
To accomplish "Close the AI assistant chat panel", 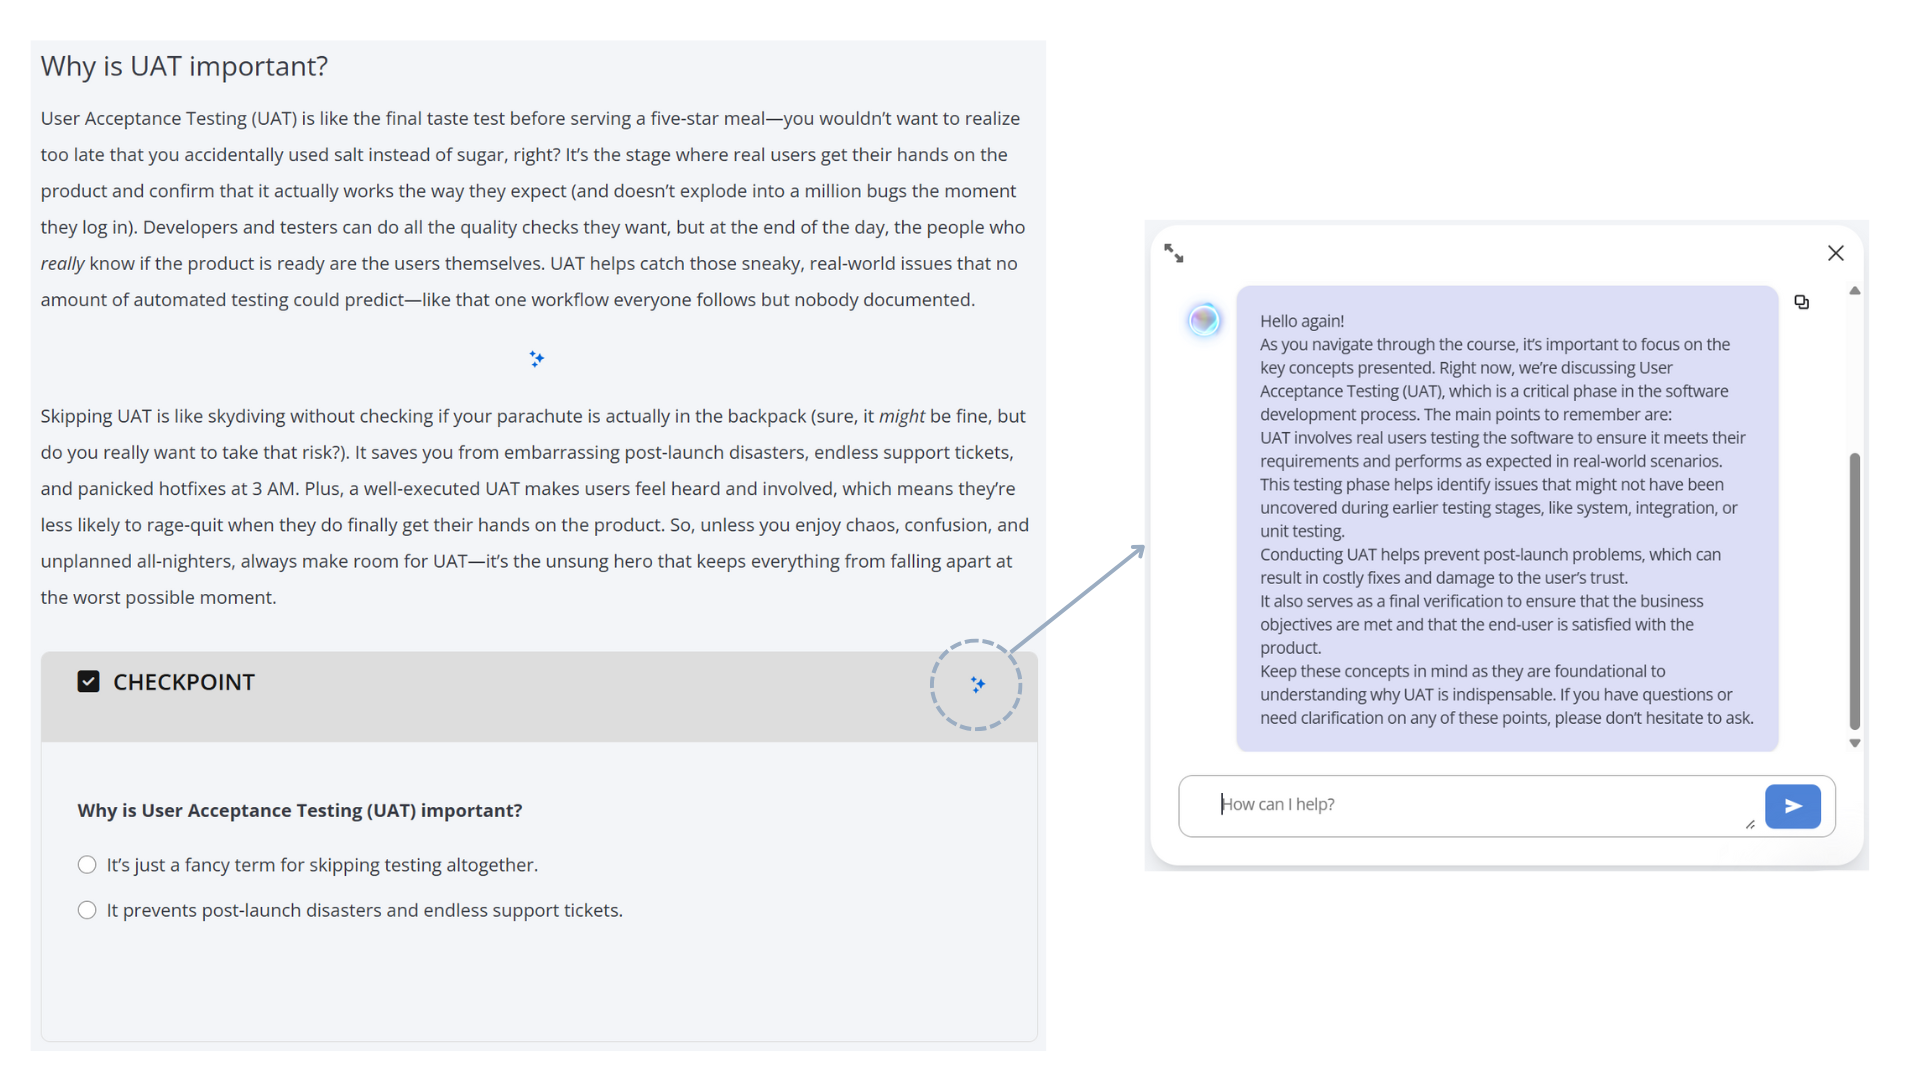I will [1835, 253].
